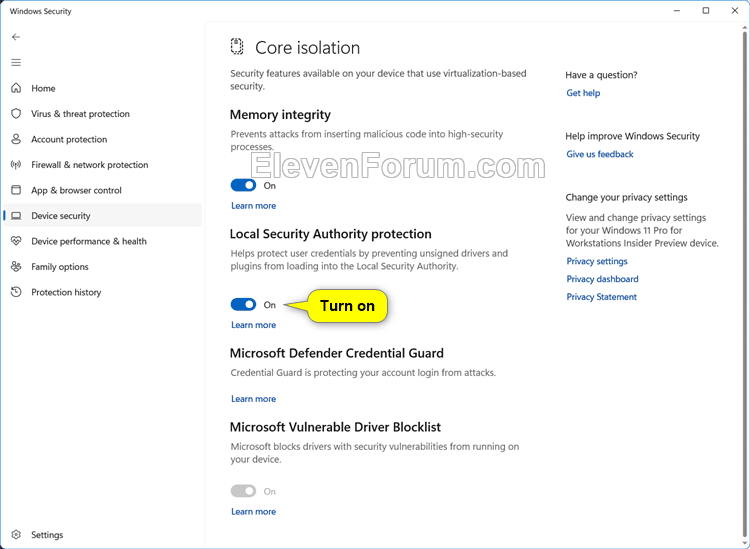Click the Protection history clock icon
The image size is (750, 549).
click(x=16, y=292)
